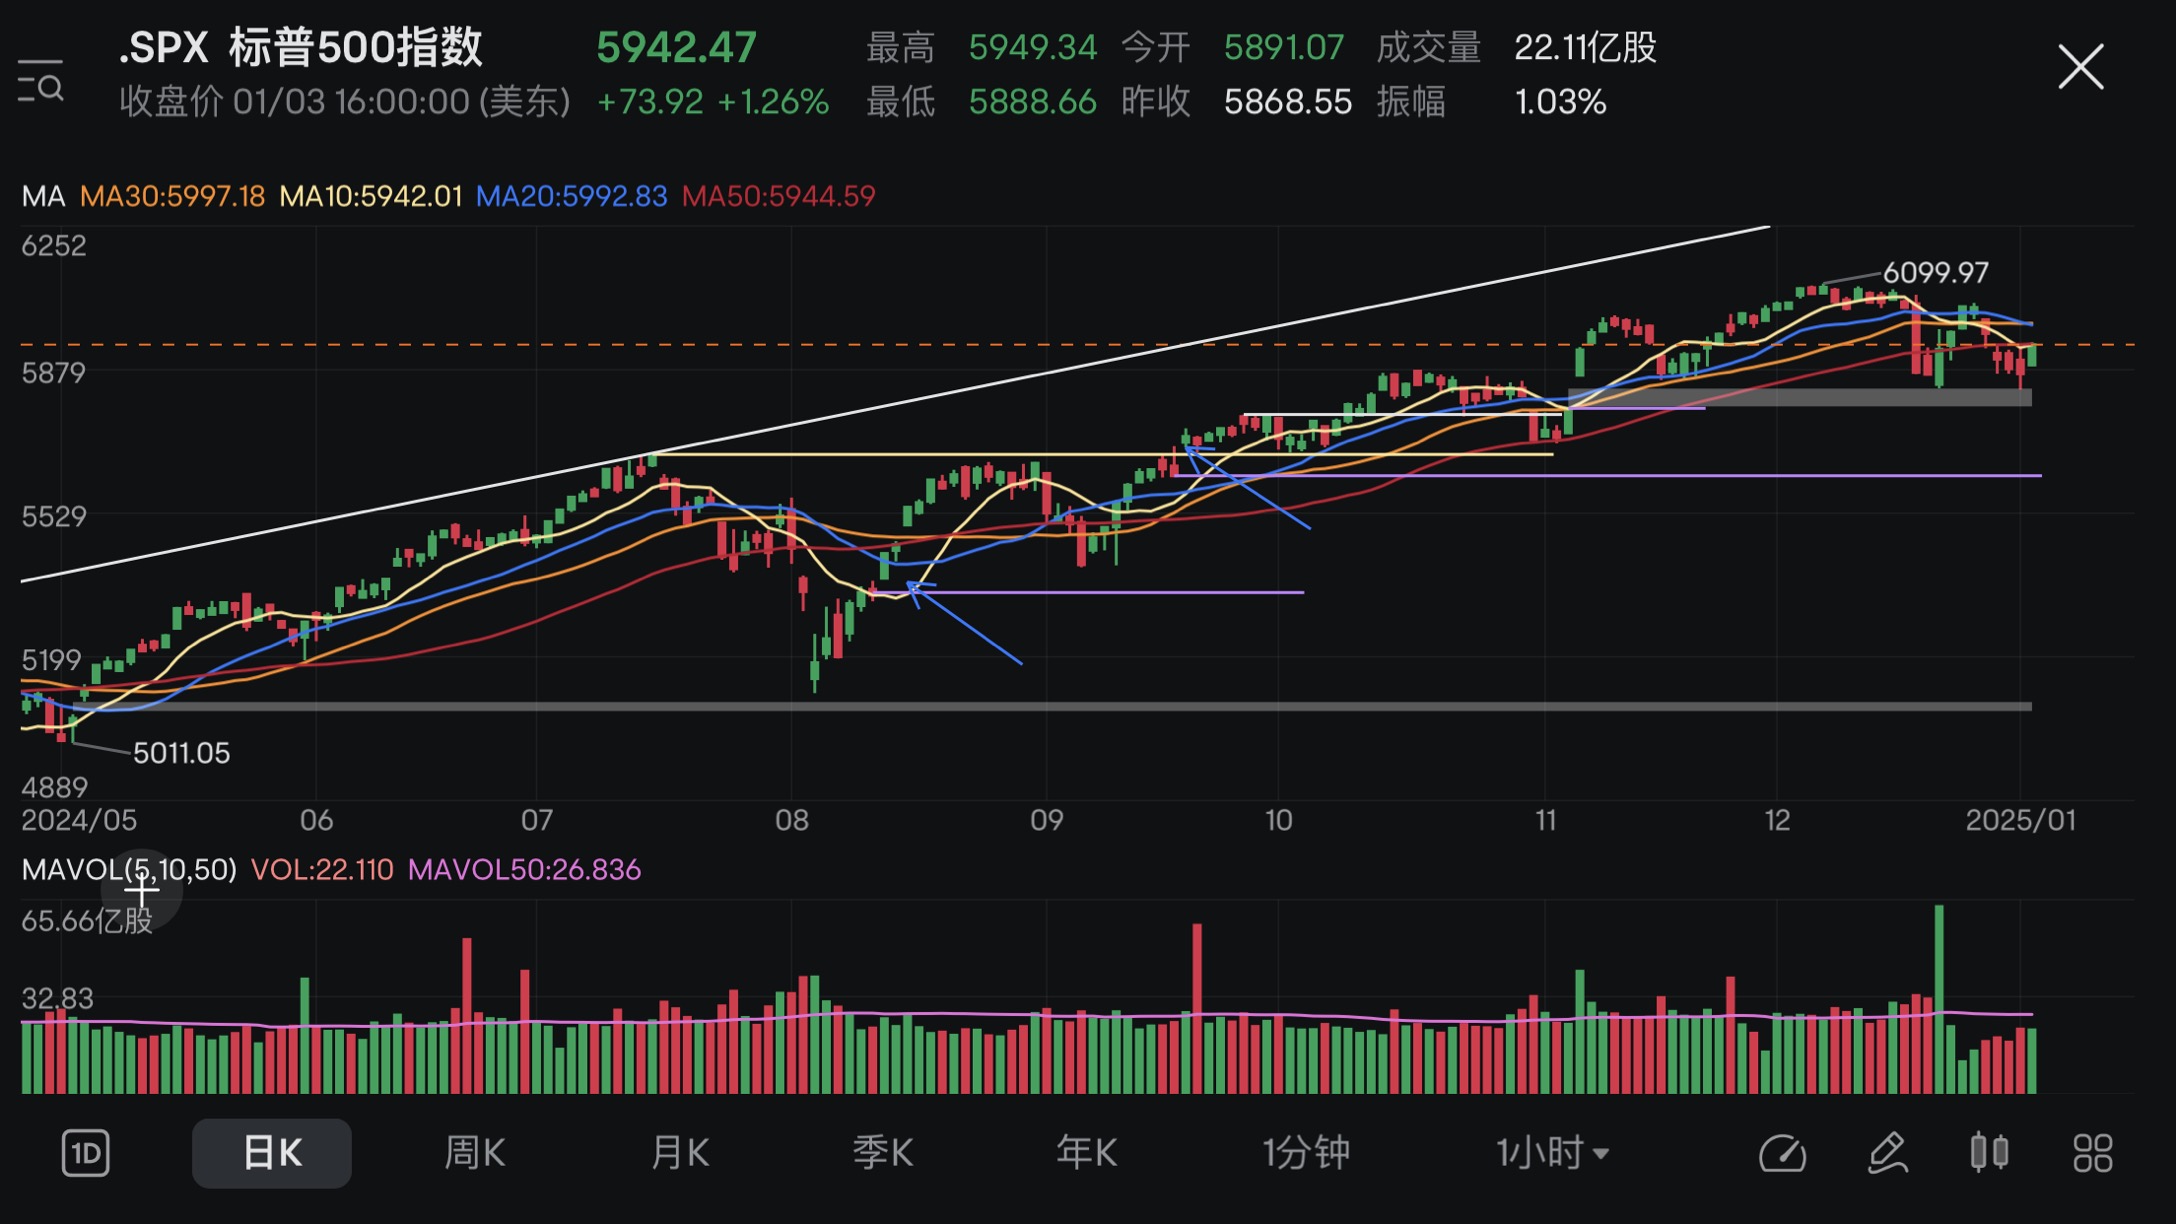2176x1224 pixels.
Task: Open MAVOL(5,10,50) volume indicator settings
Action: click(x=129, y=869)
